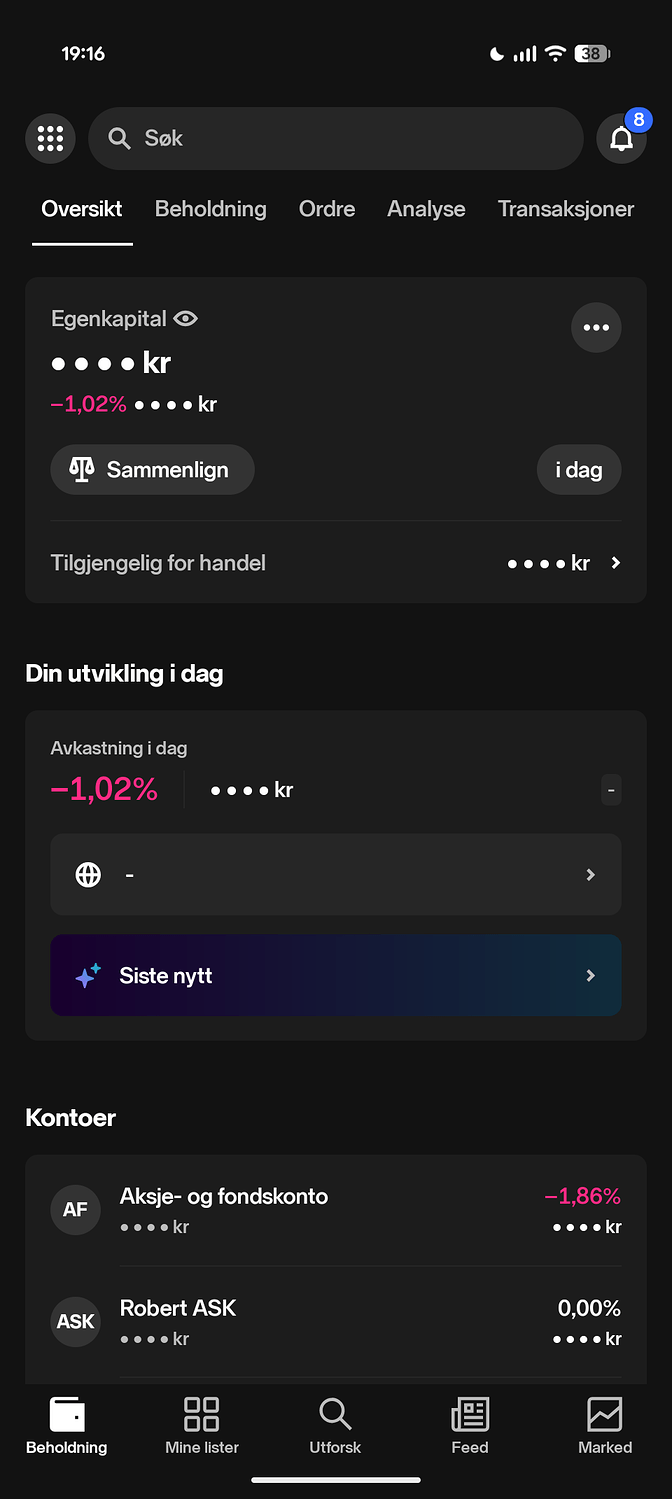
Task: Click the search magnifier icon
Action: click(119, 138)
